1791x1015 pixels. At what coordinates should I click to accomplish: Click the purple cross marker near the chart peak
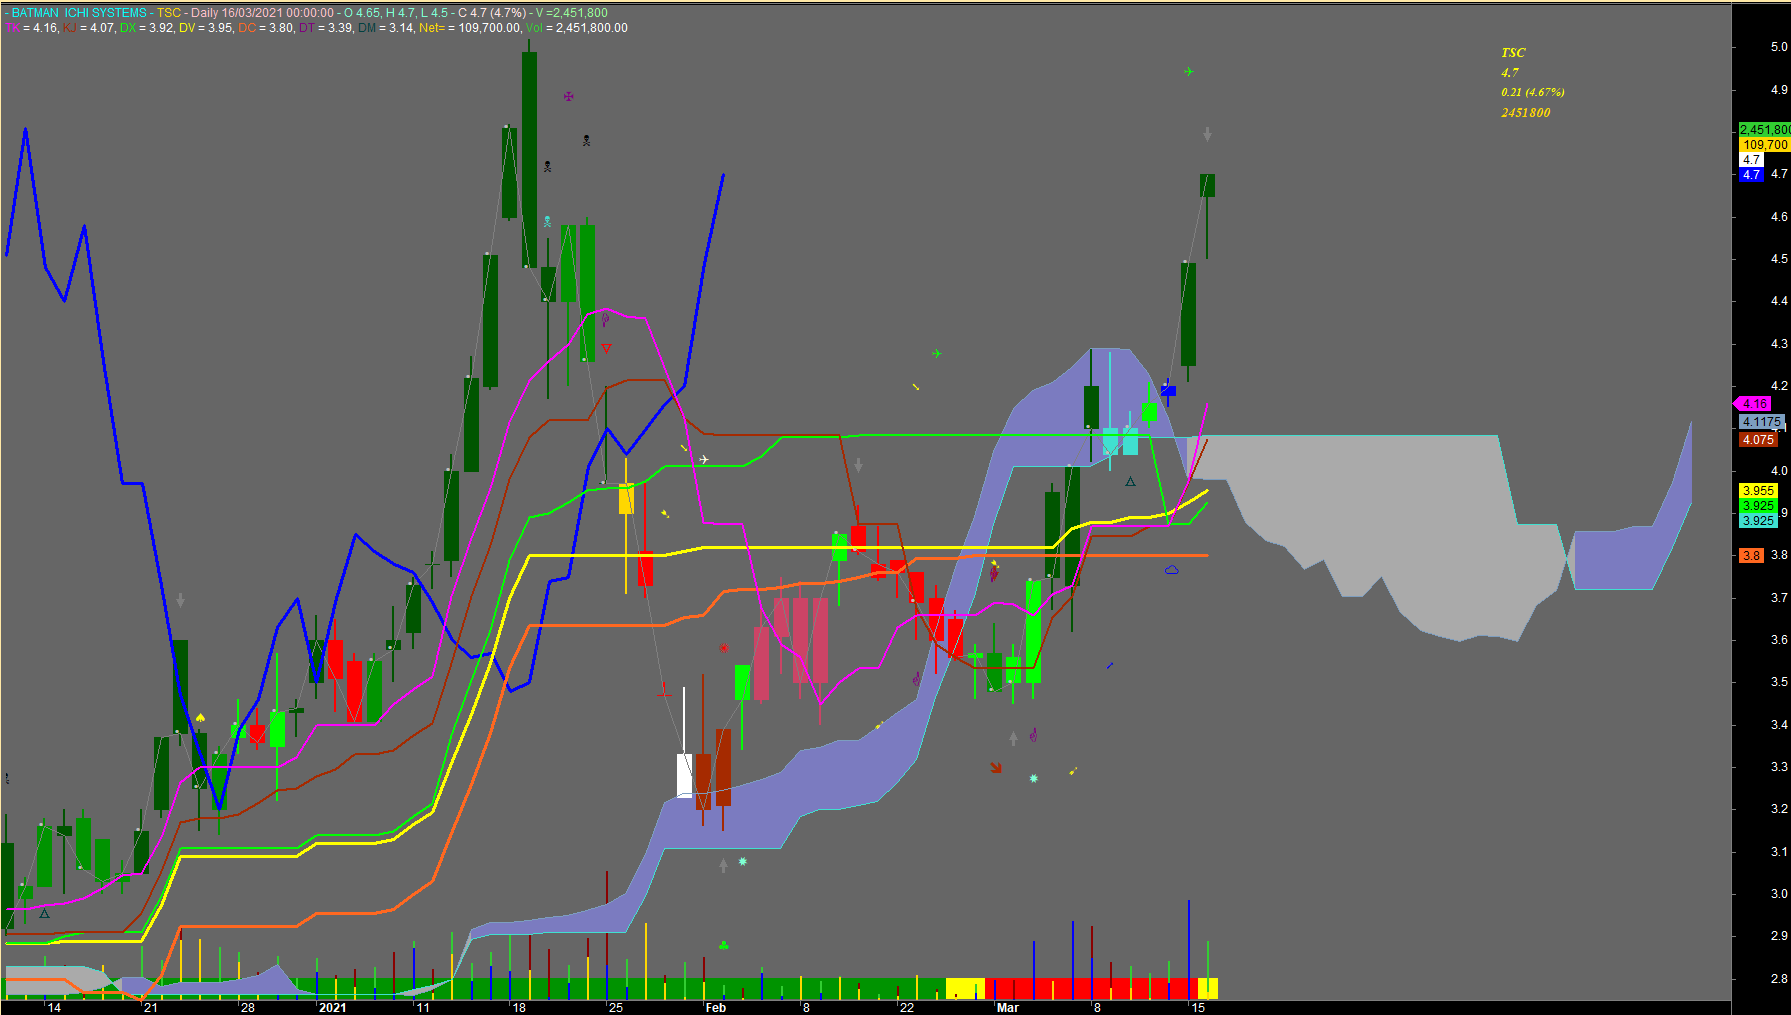point(568,97)
